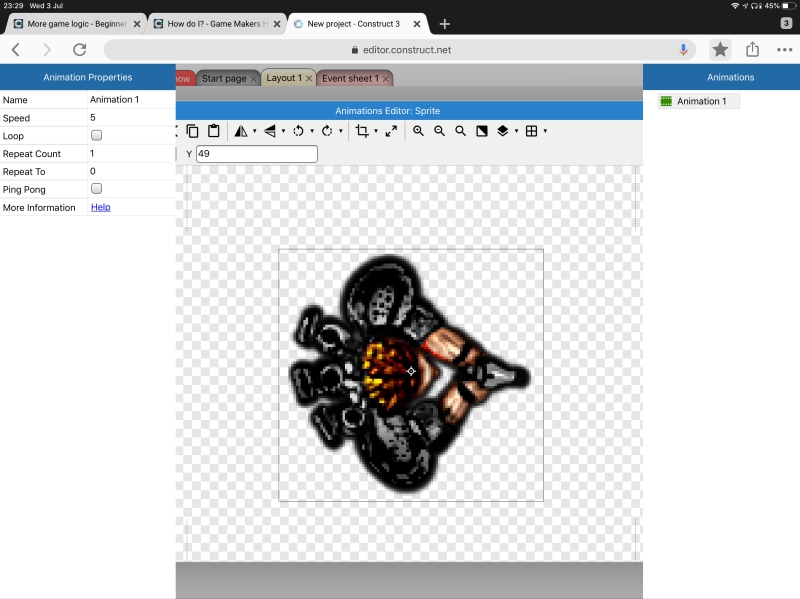Open the share sheet icon
800x599 pixels.
point(753,49)
